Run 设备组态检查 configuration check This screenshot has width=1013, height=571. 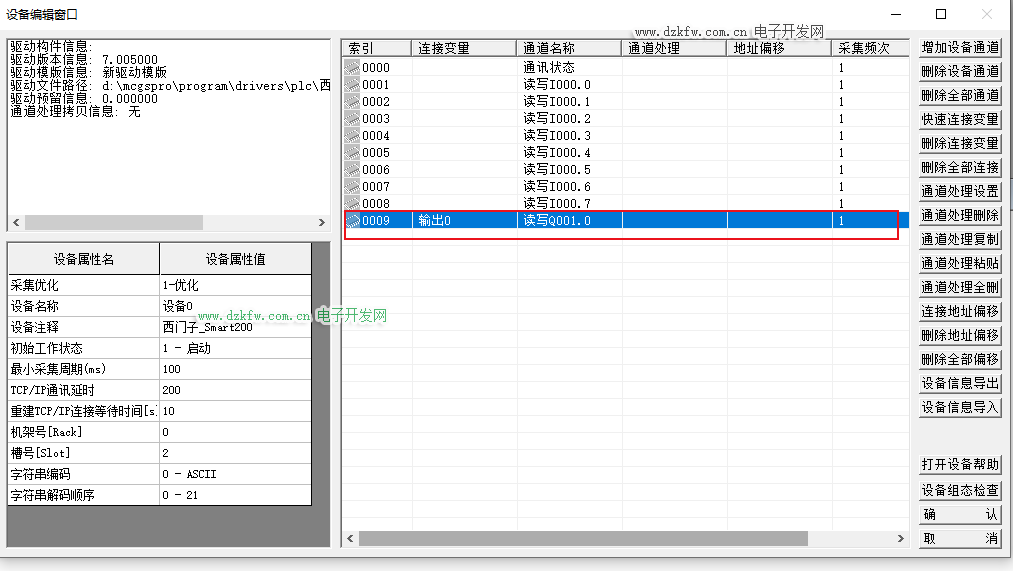[x=959, y=490]
